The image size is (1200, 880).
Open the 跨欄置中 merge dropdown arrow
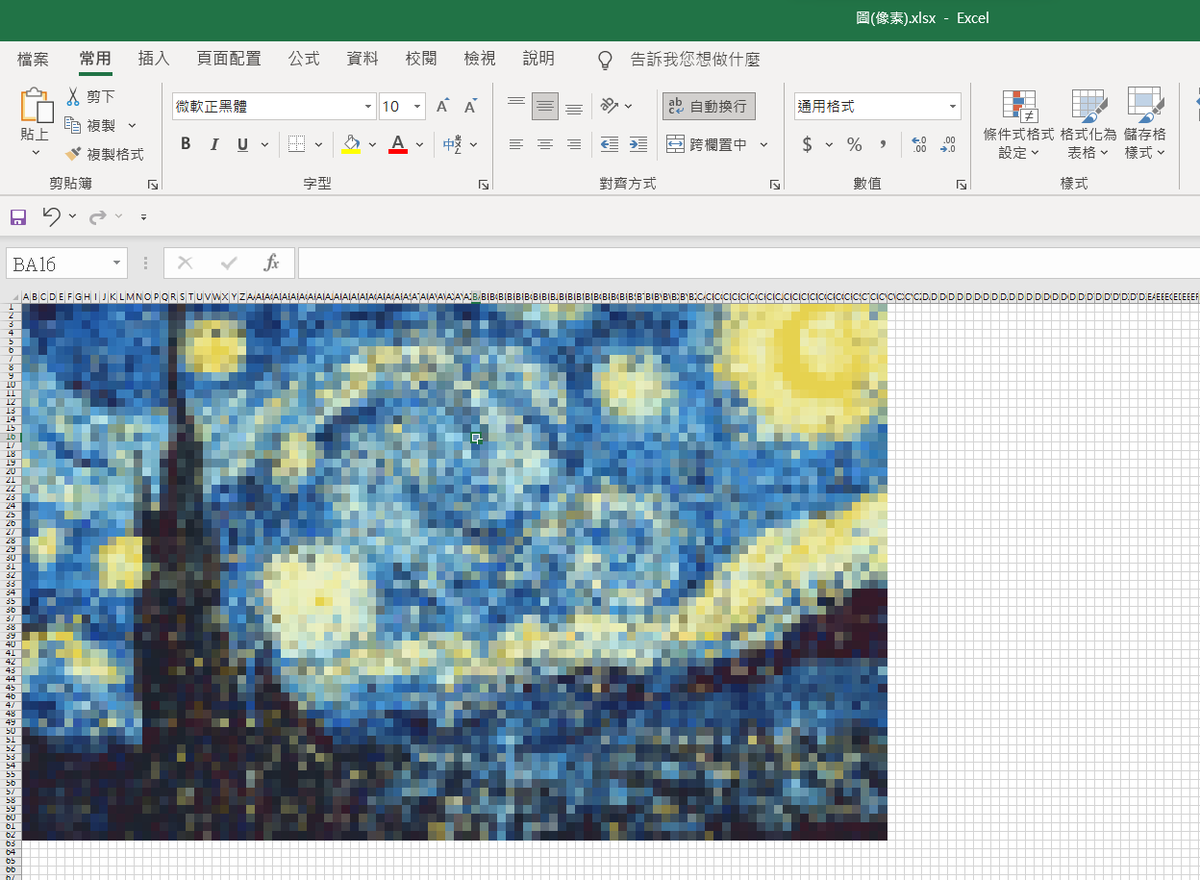pos(764,145)
